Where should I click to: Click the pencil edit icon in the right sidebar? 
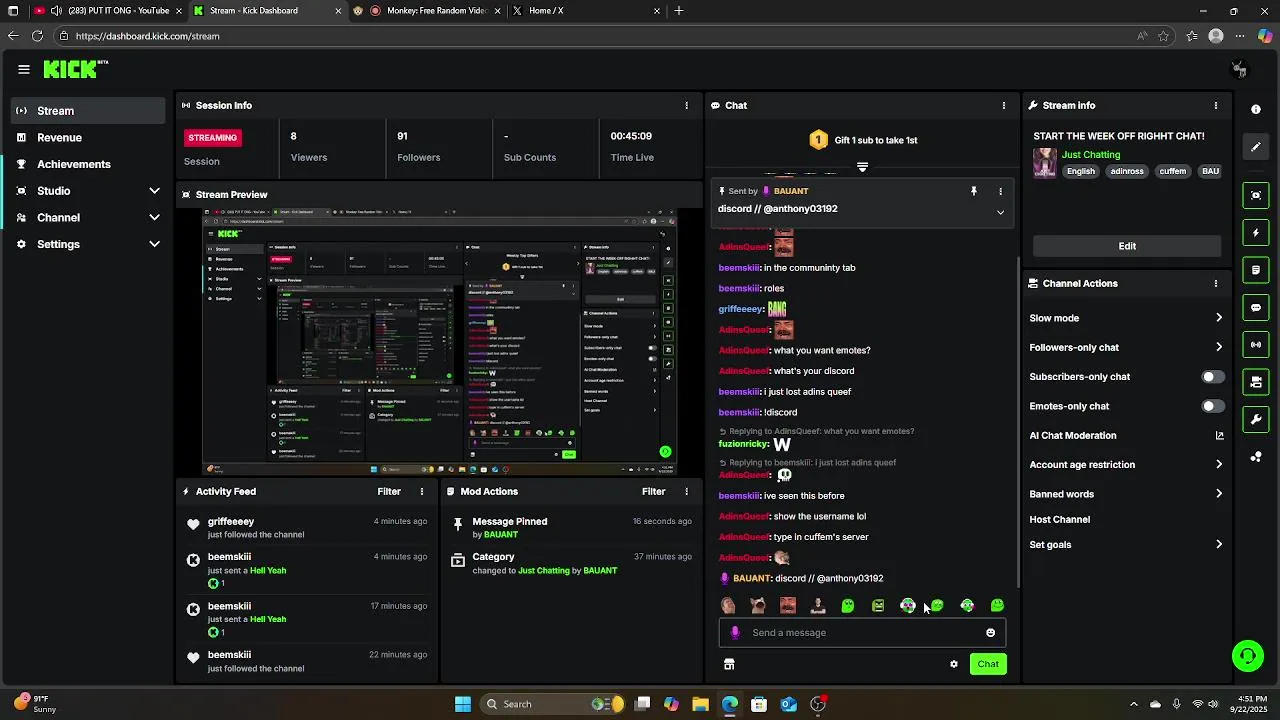[1256, 147]
